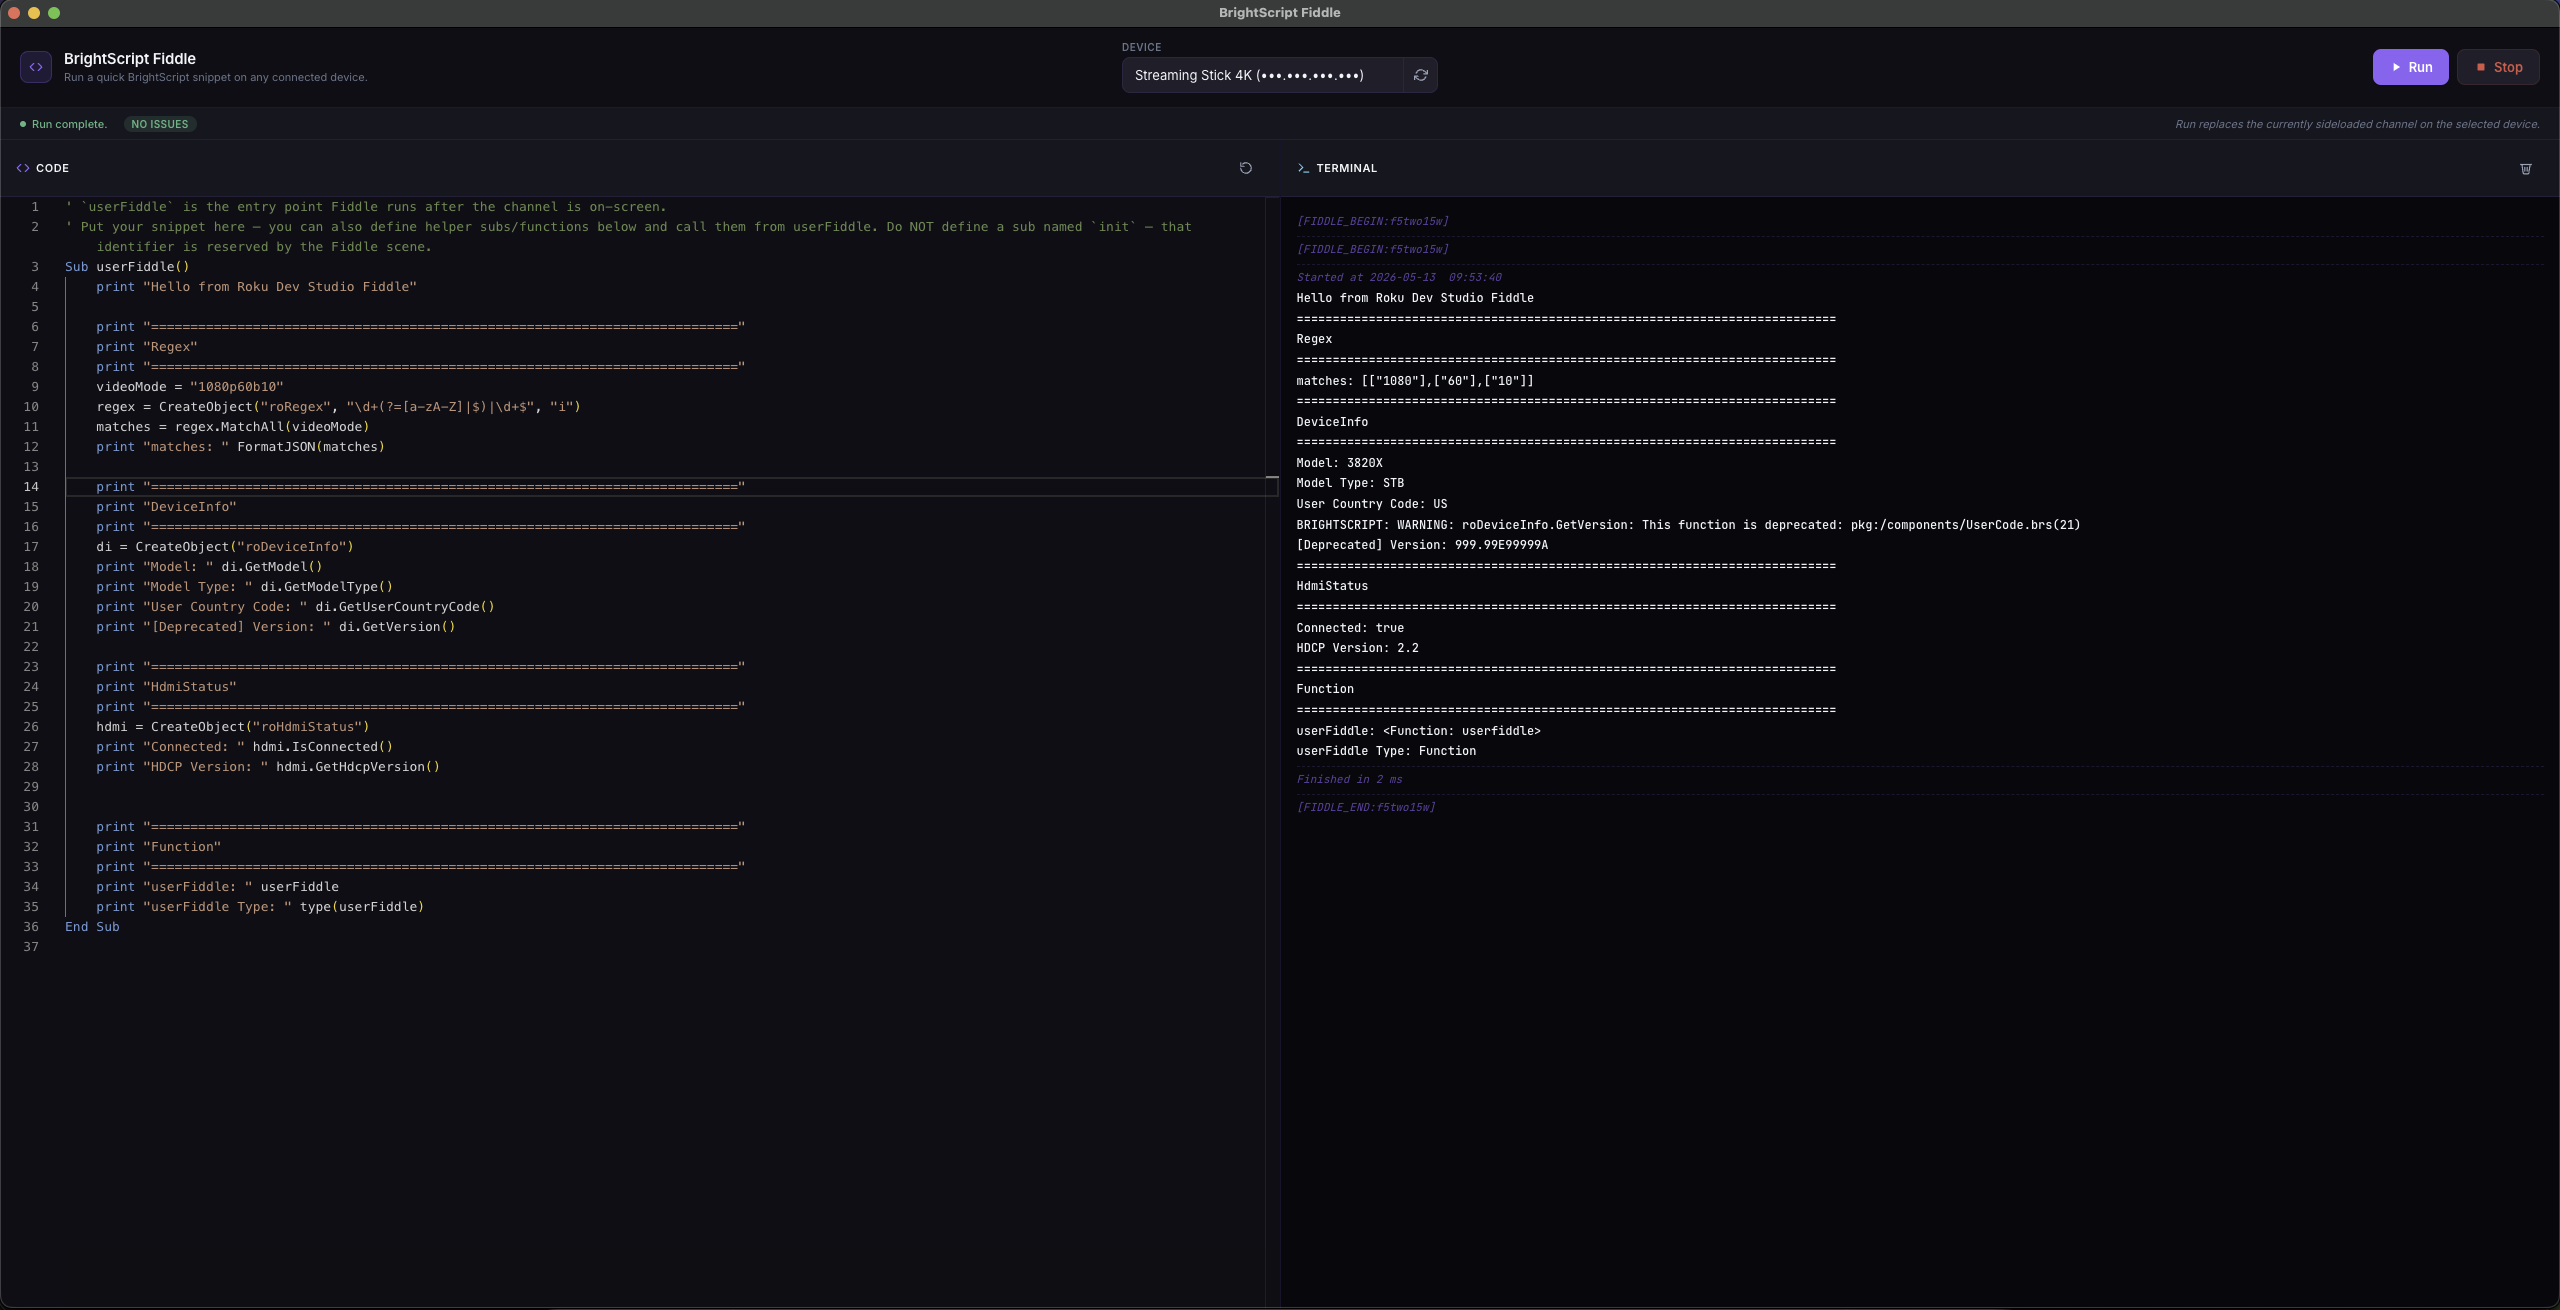Click the videoMode = "1080p60b10" line
Screen dimensions: 2560x1310
click(x=190, y=387)
